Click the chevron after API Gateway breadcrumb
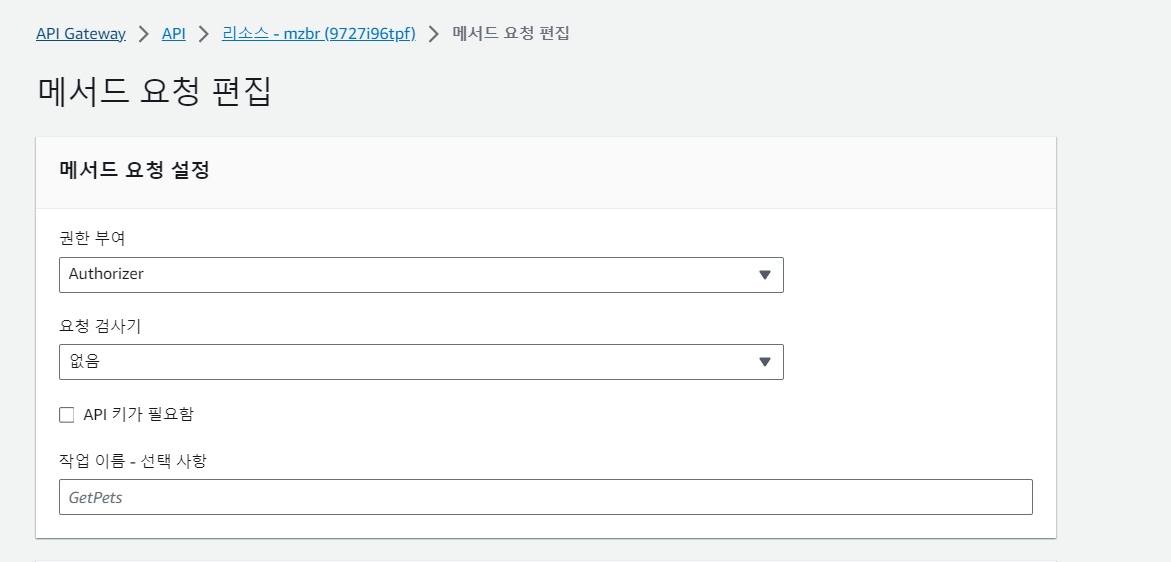1171x562 pixels. [x=144, y=34]
